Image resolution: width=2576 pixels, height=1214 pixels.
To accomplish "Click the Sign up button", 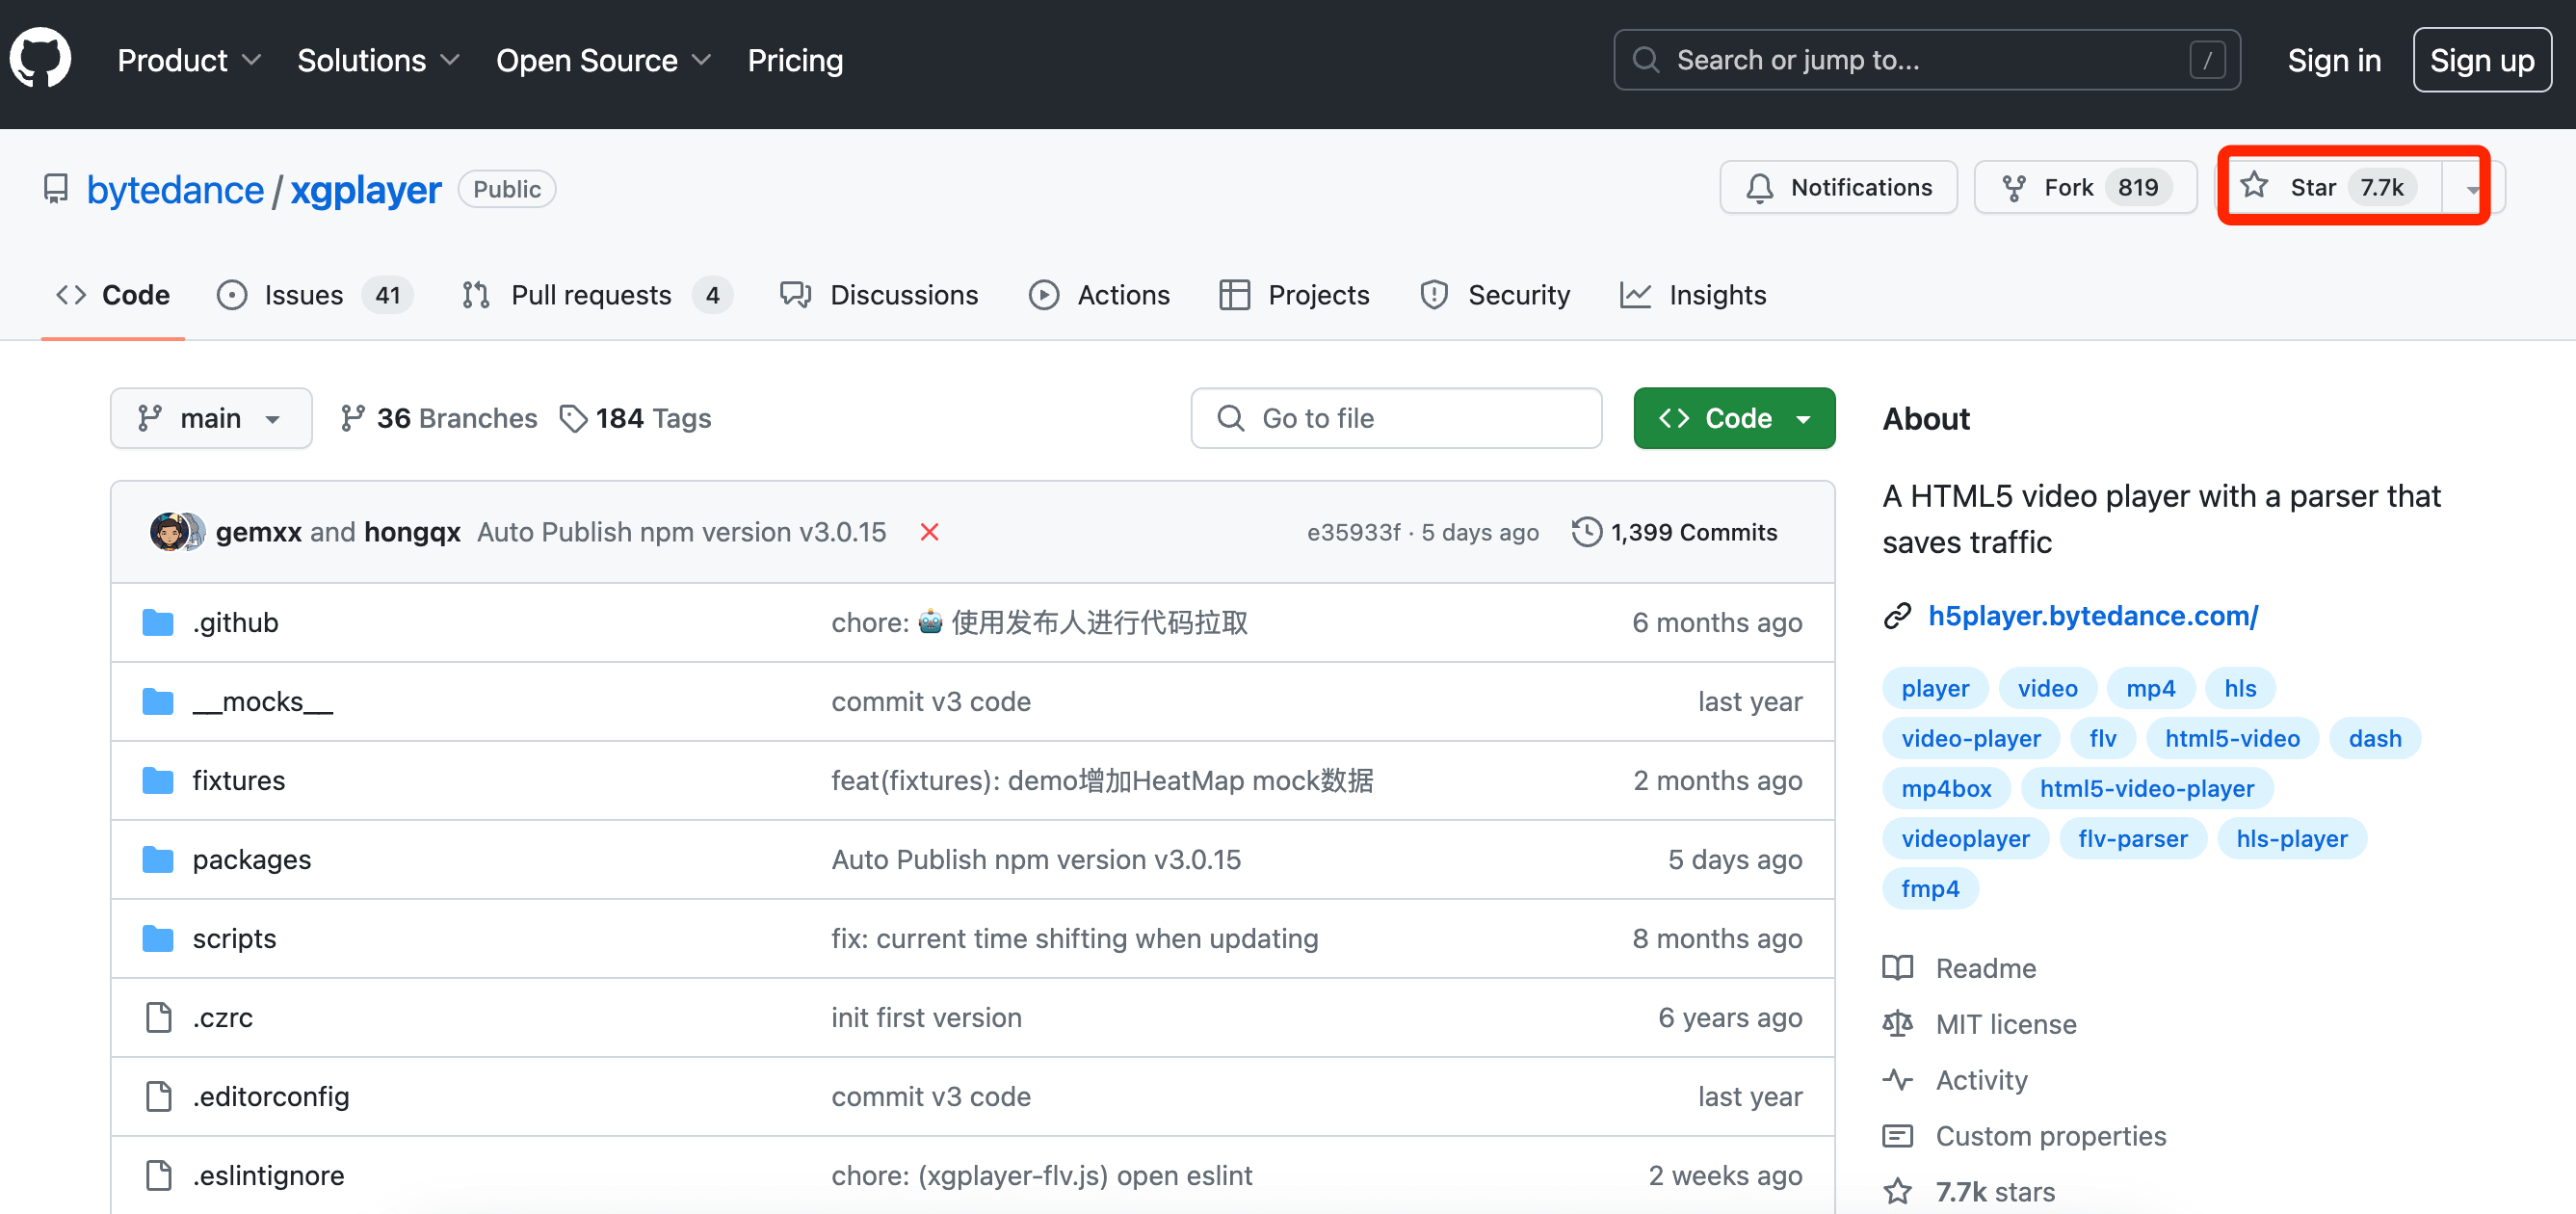I will pos(2481,60).
